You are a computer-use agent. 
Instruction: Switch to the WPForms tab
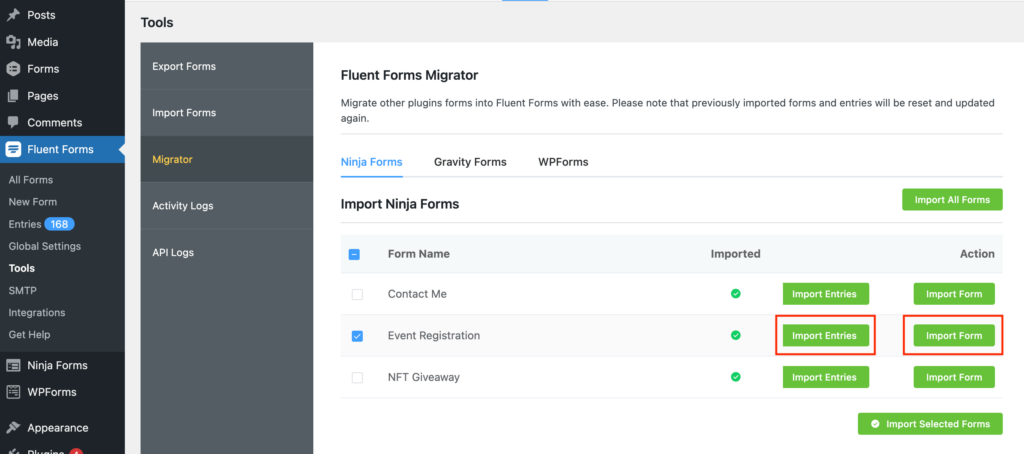(563, 162)
